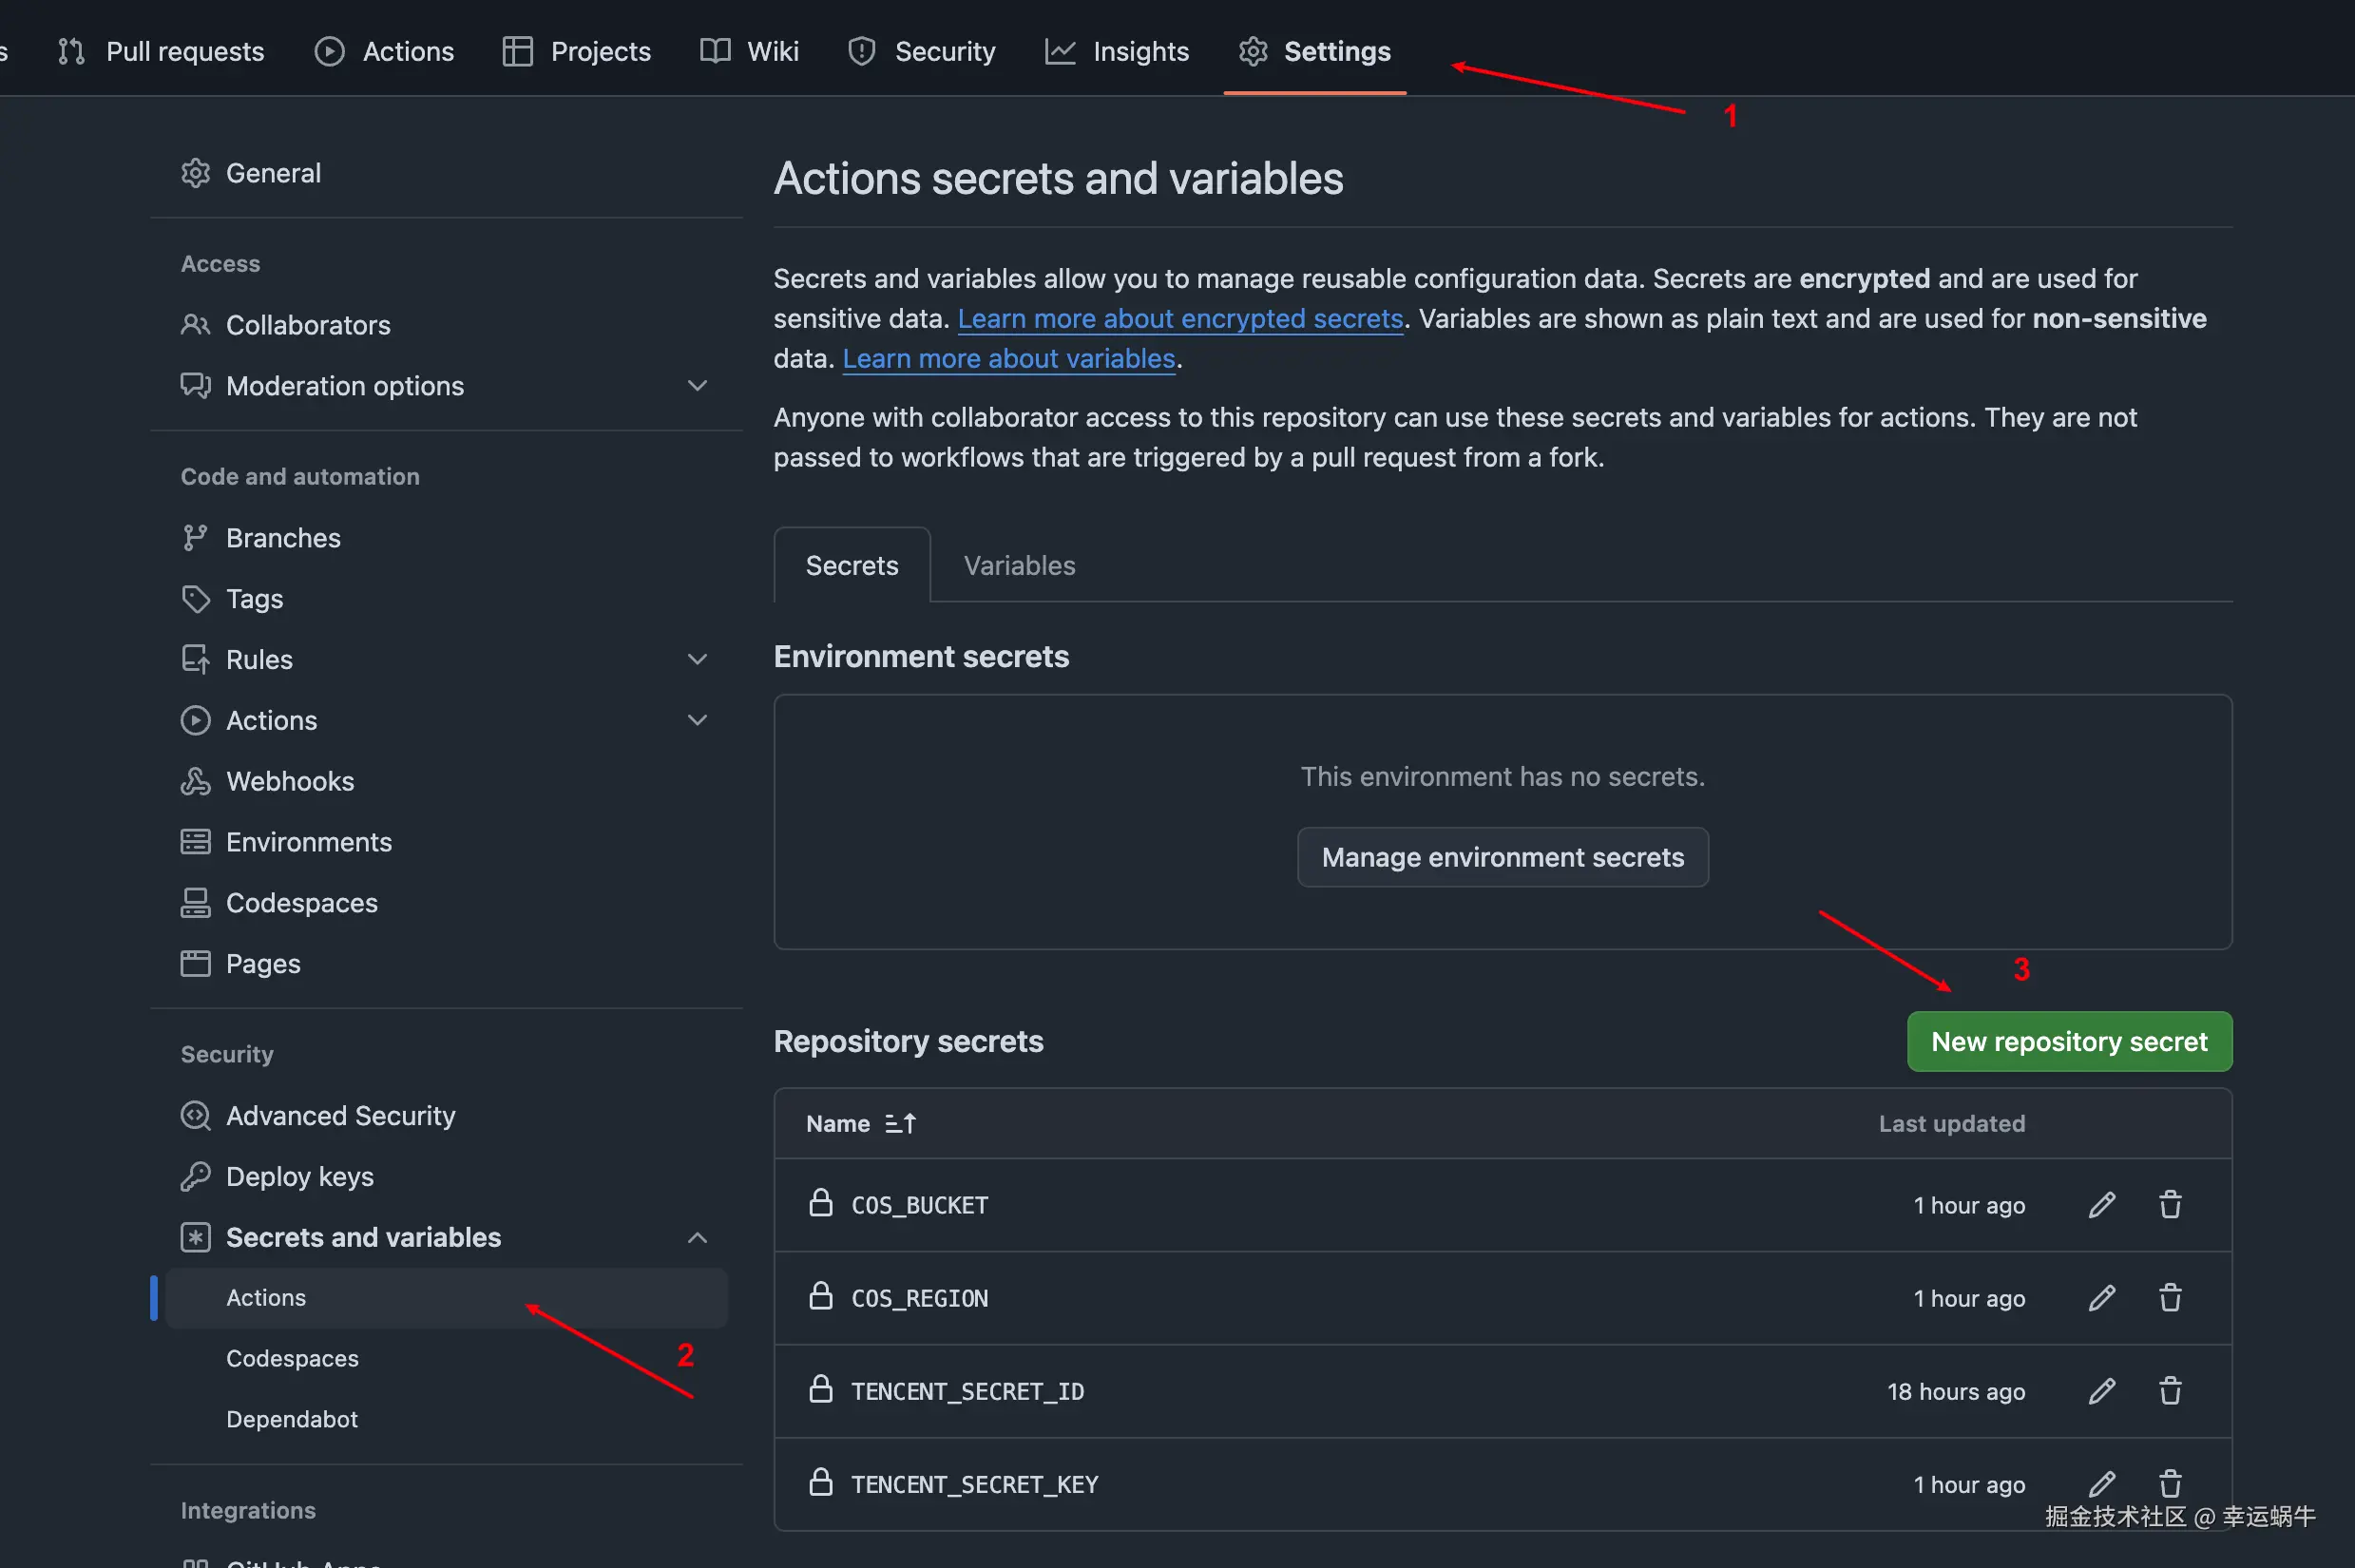The width and height of the screenshot is (2355, 1568).
Task: Switch to the Variables tab
Action: [1018, 566]
